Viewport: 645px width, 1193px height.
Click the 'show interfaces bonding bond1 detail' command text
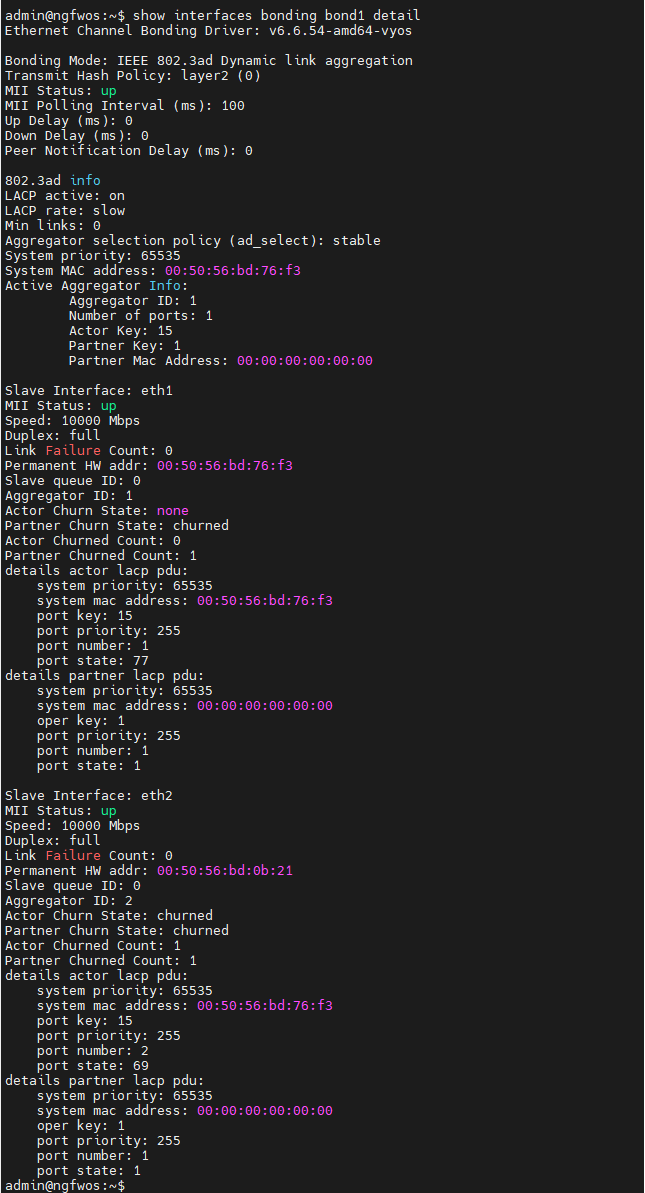pyautogui.click(x=276, y=15)
